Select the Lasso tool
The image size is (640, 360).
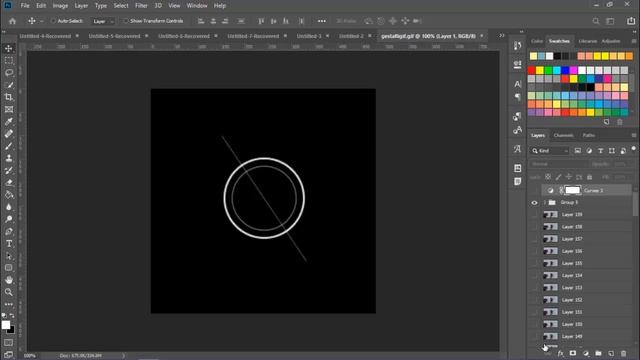click(x=9, y=73)
